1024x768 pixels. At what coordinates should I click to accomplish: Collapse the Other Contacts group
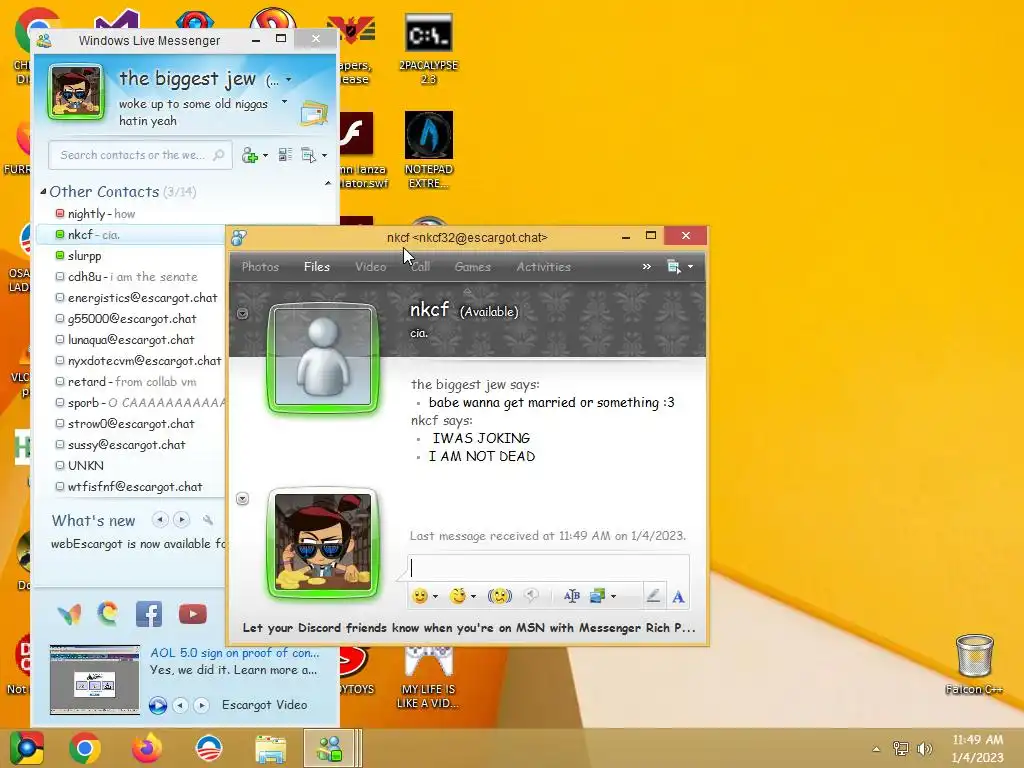point(43,191)
